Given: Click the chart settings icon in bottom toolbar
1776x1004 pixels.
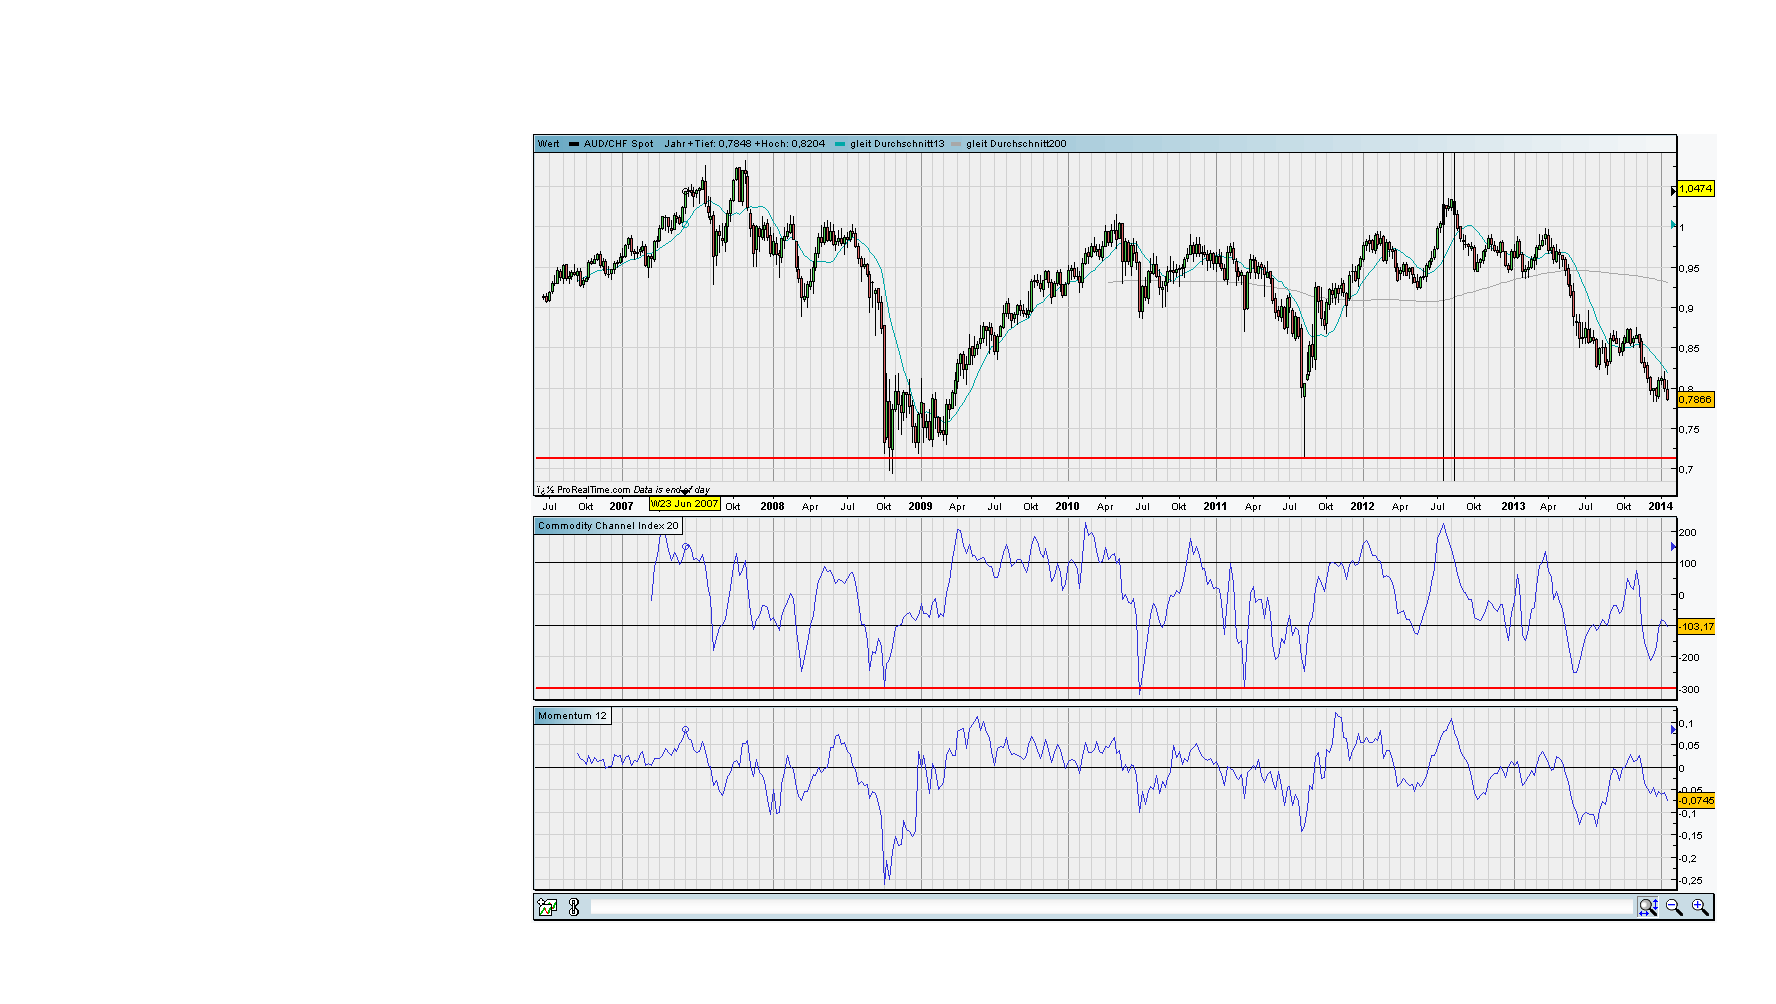Looking at the screenshot, I should (x=547, y=907).
